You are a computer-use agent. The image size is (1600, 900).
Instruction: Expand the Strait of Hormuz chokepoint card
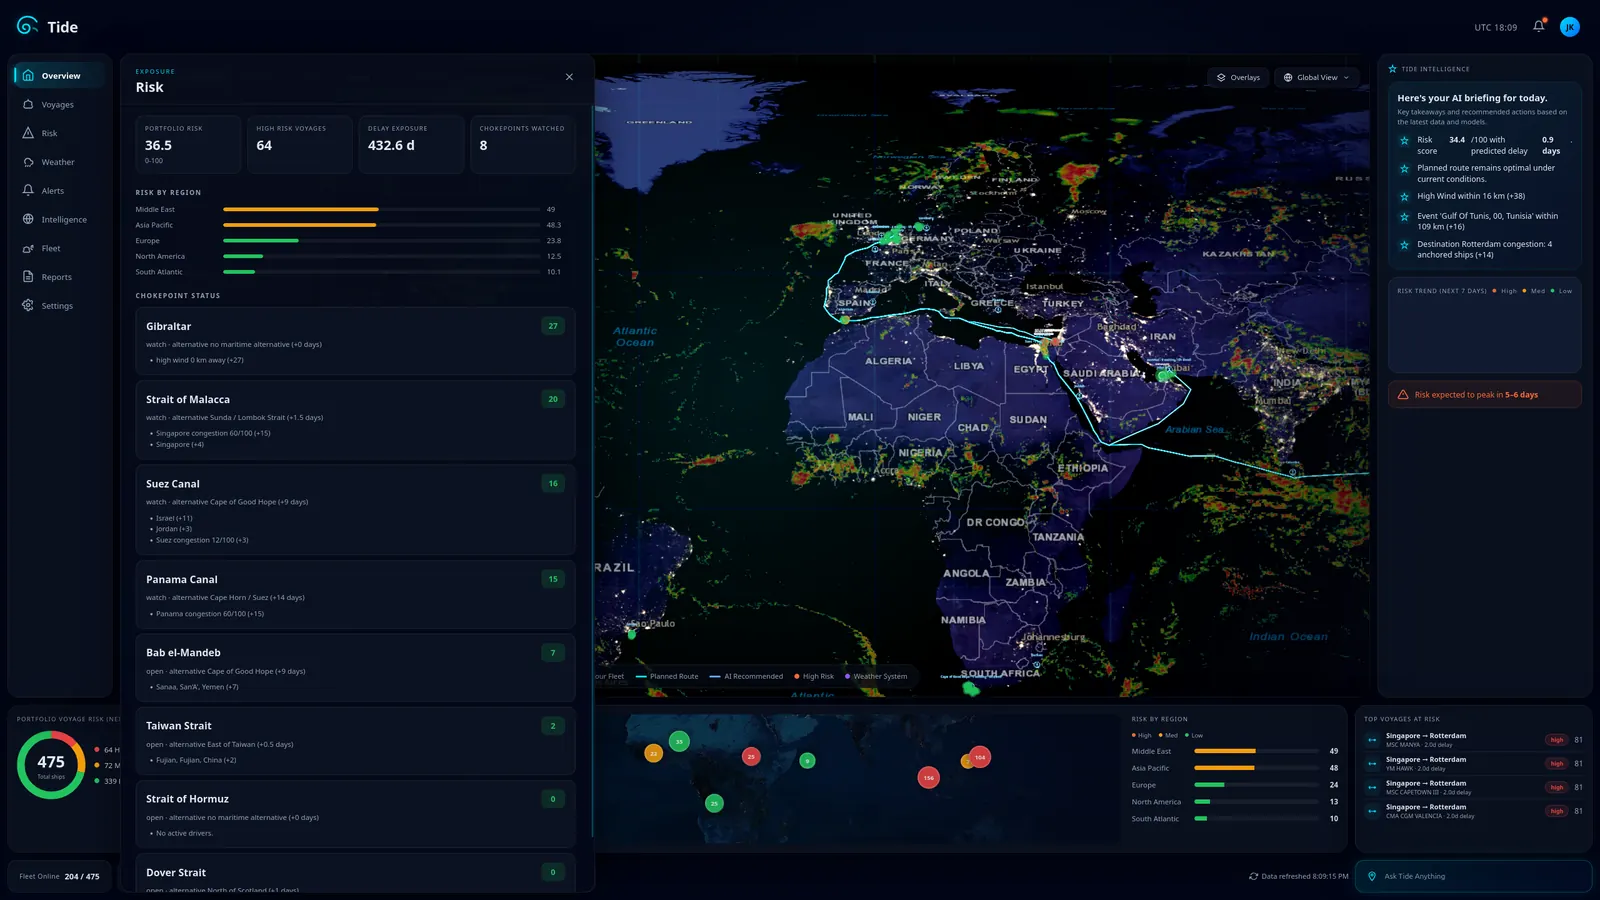[x=355, y=814]
